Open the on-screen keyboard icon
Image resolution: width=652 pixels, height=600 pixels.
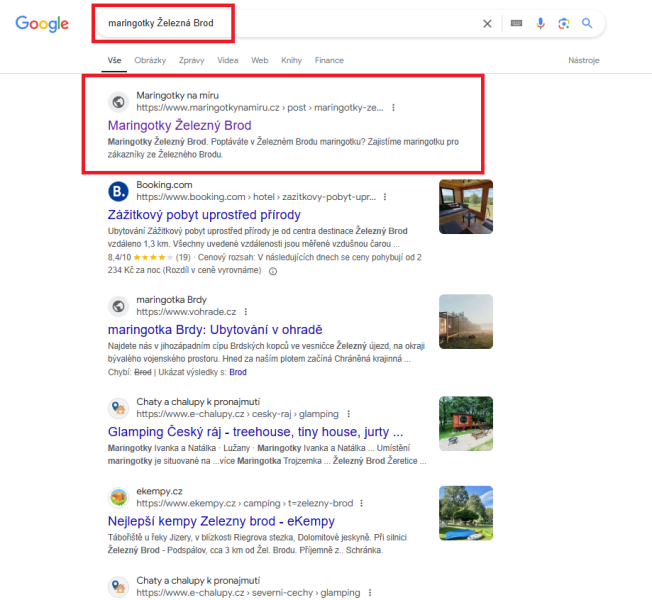click(x=516, y=23)
